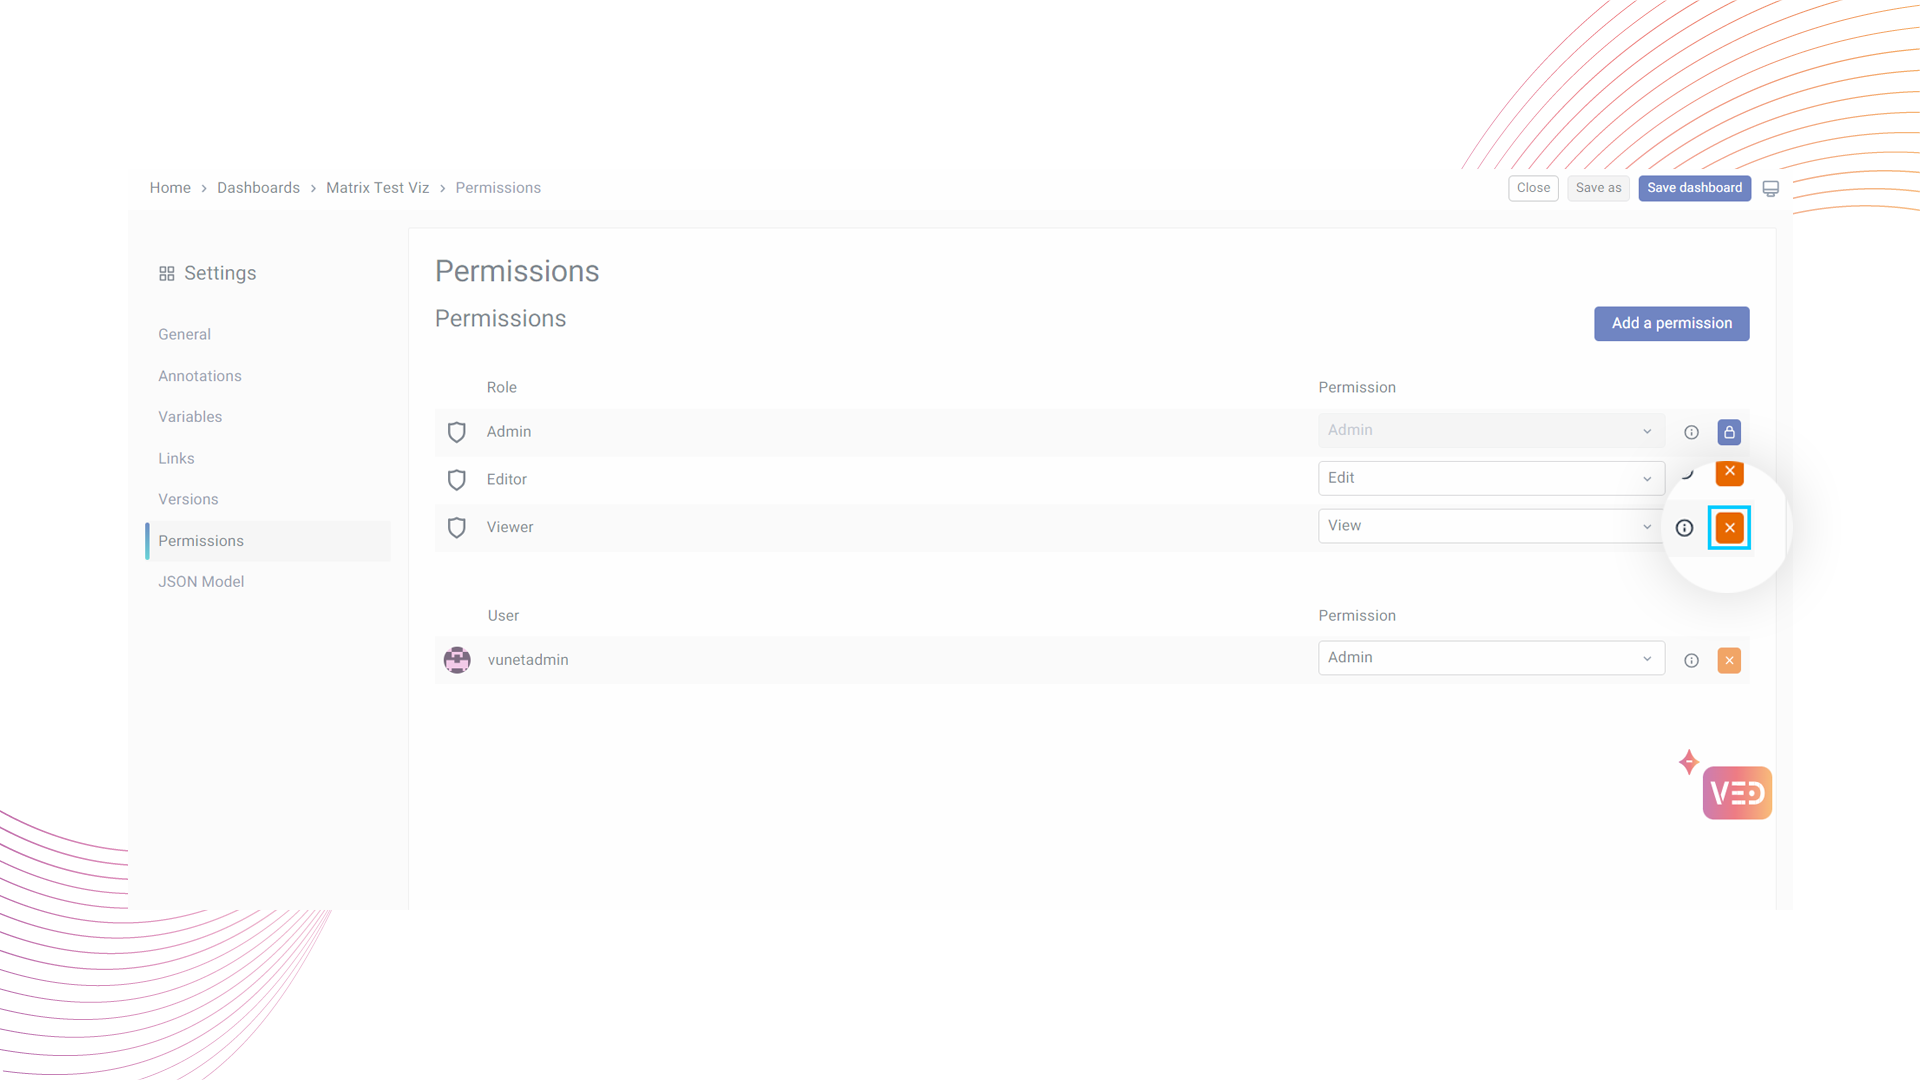The width and height of the screenshot is (1920, 1080).
Task: Open the Editor permission dropdown
Action: click(x=1490, y=478)
